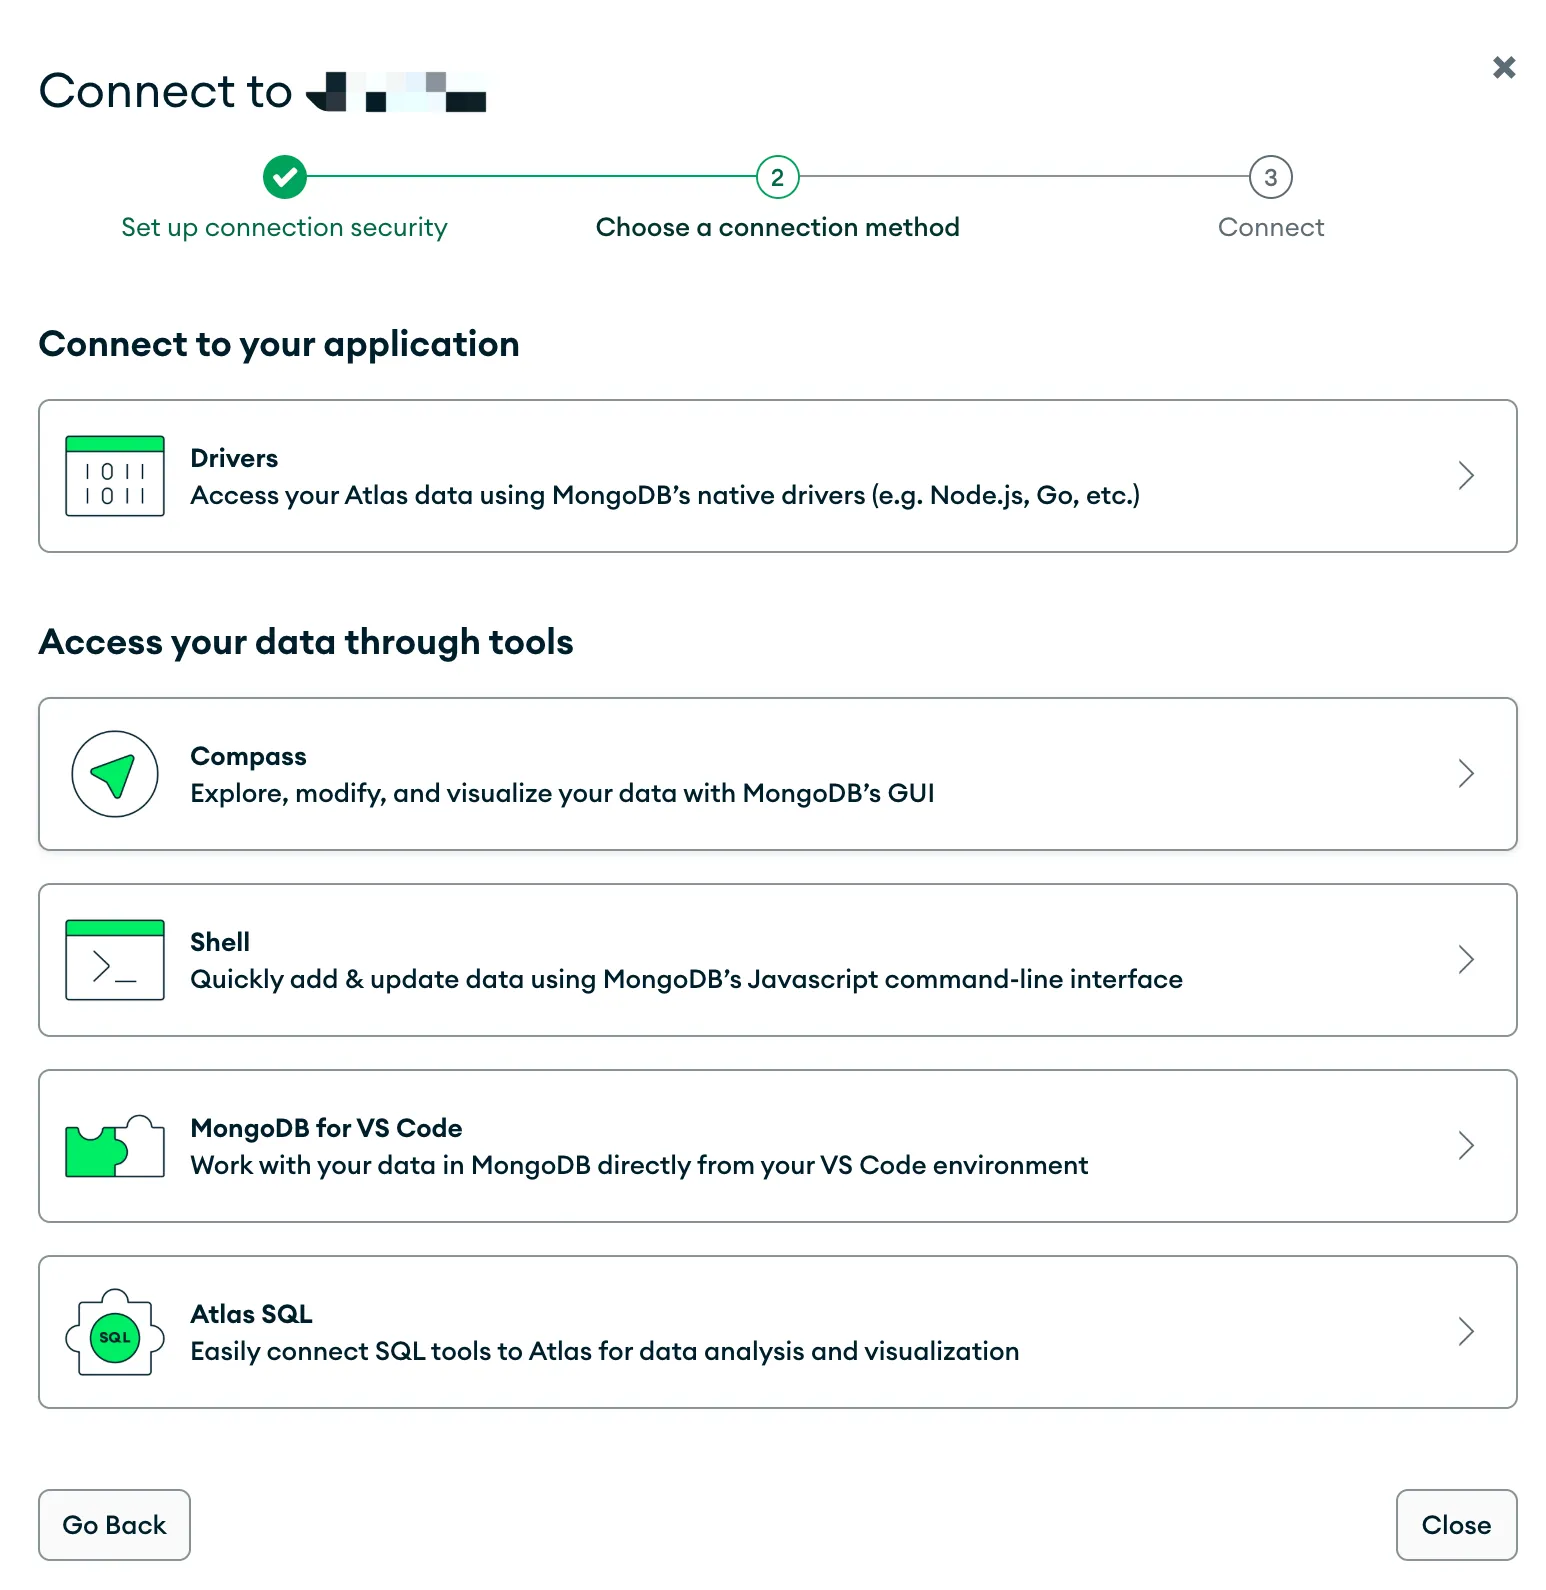Open the Compass option via its chevron
The height and width of the screenshot is (1590, 1546).
coord(1467,773)
